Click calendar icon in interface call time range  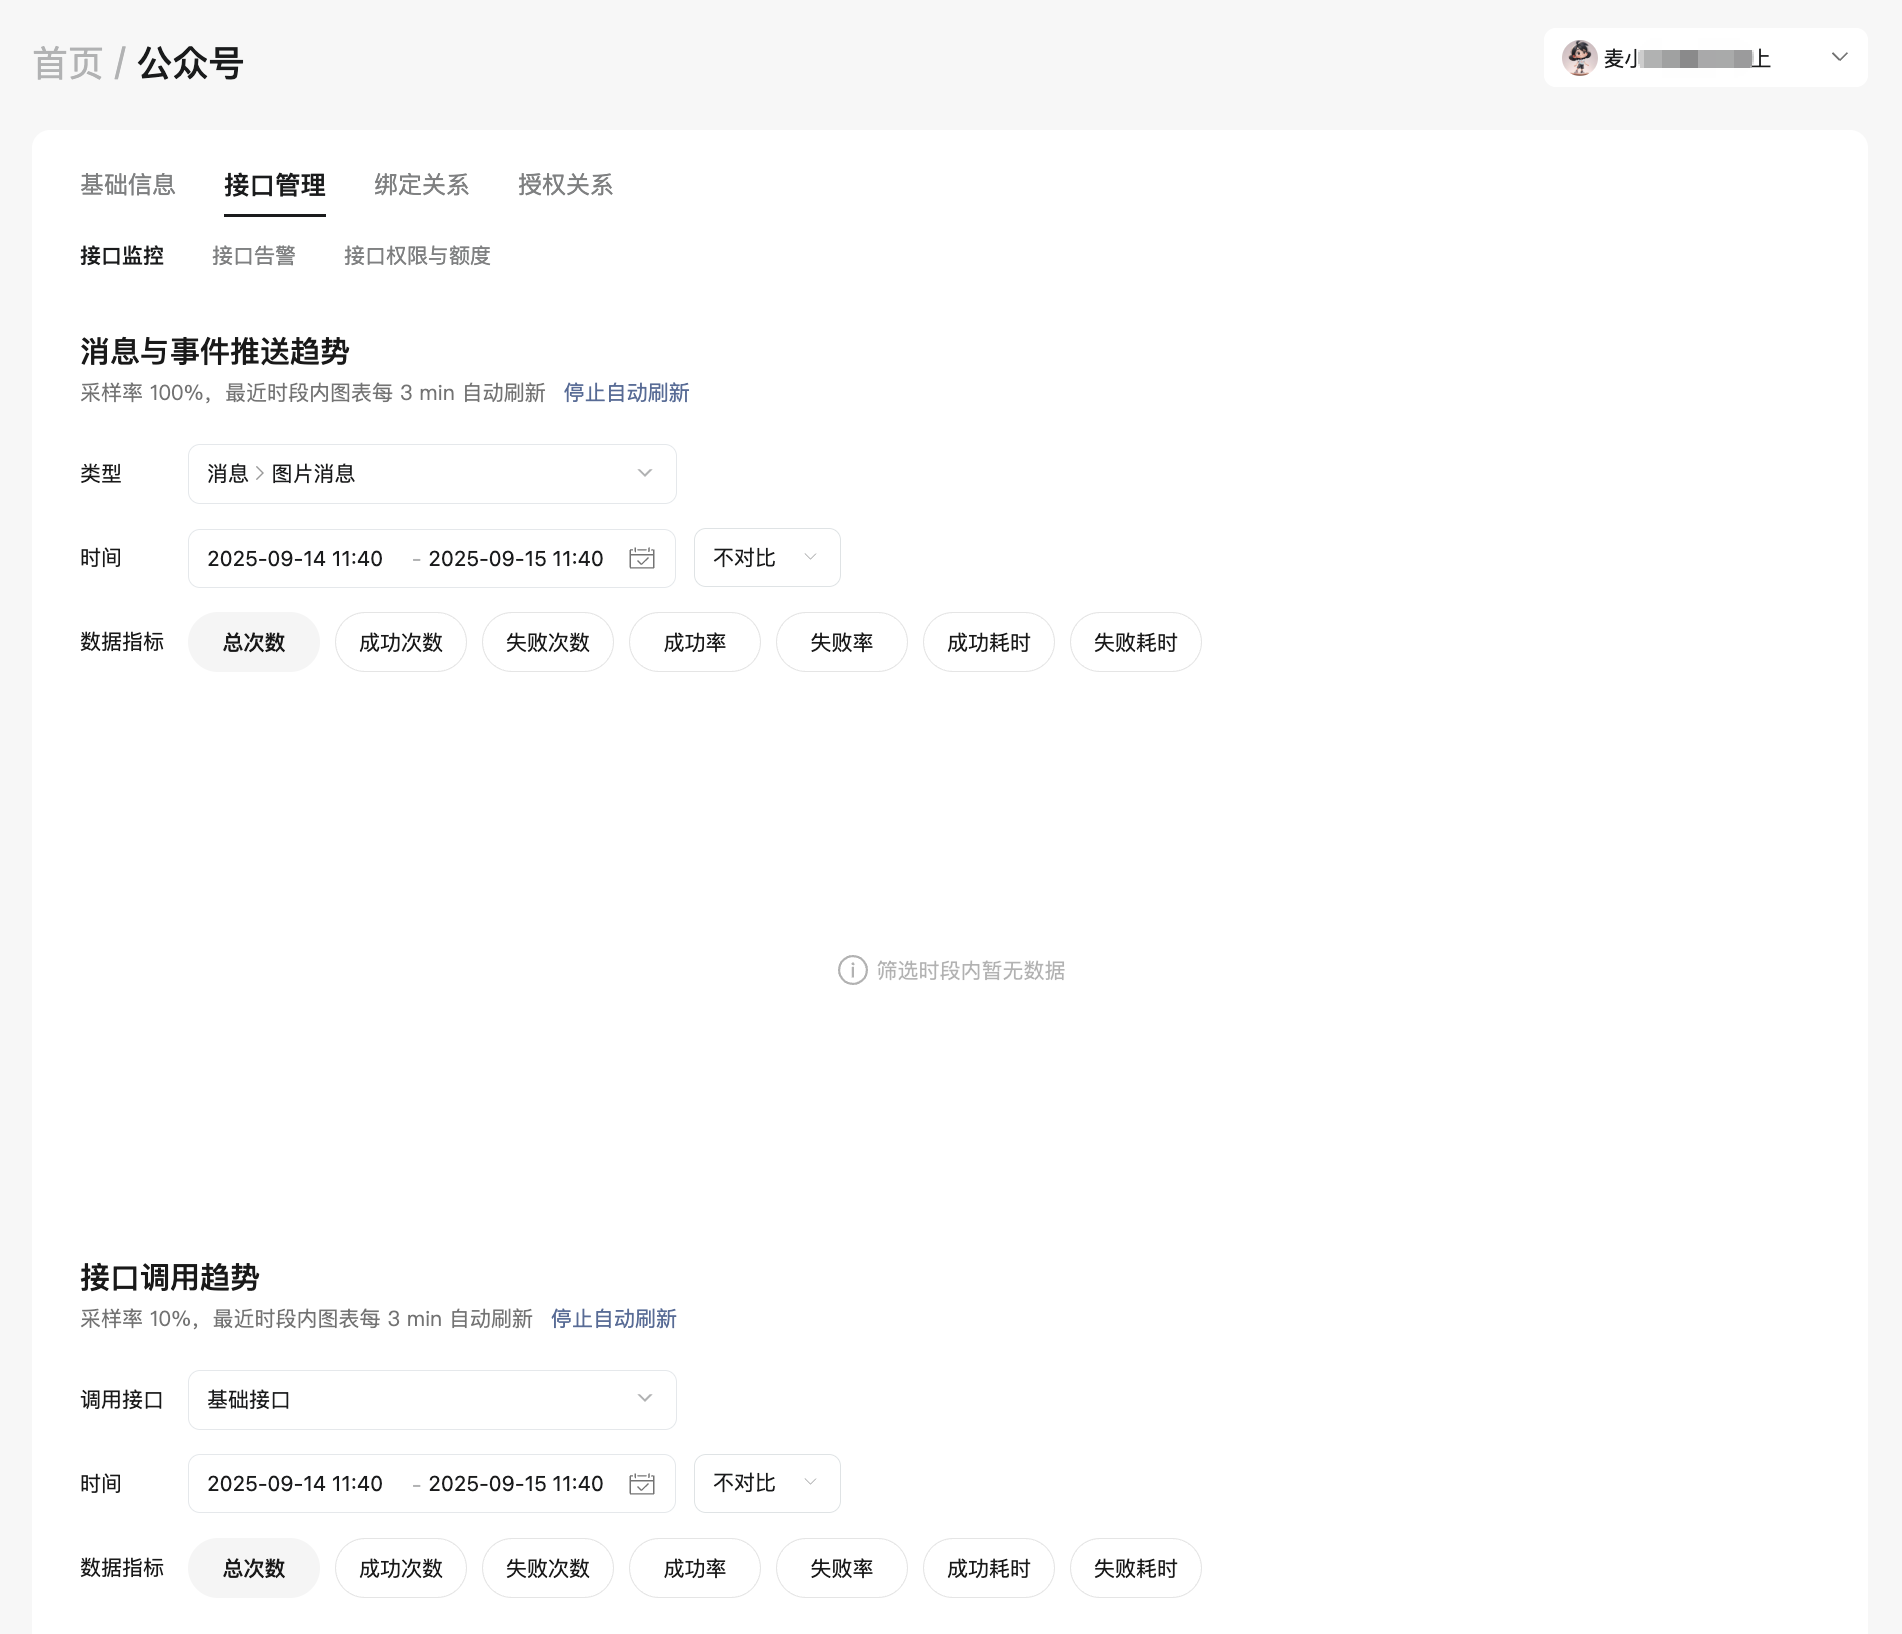pos(642,1484)
